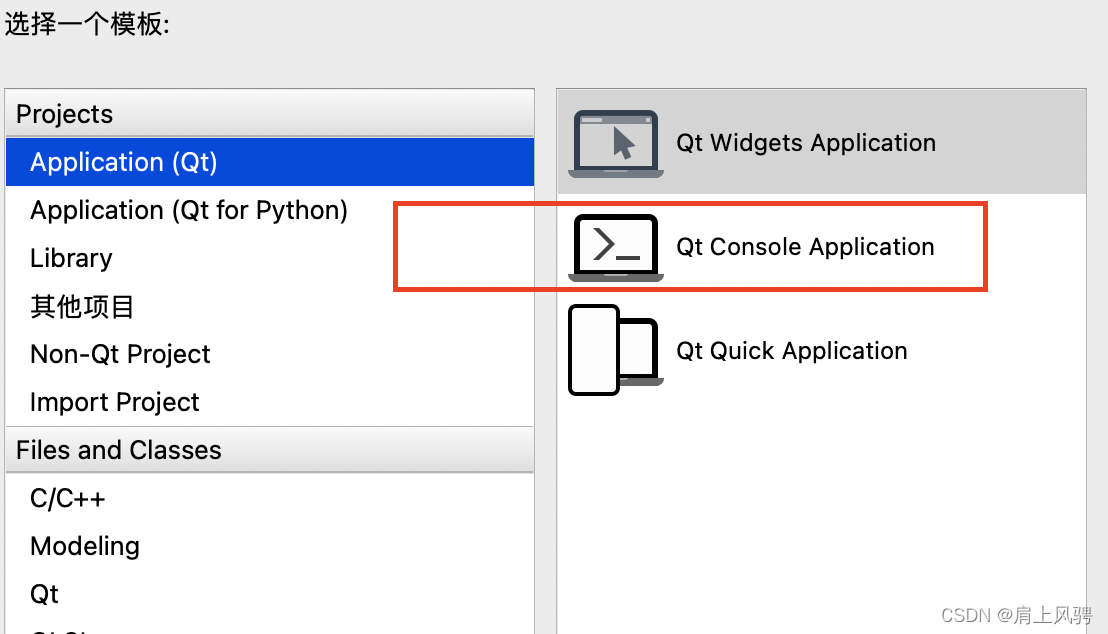Click the Projects section header
1108x634 pixels.
[270, 113]
